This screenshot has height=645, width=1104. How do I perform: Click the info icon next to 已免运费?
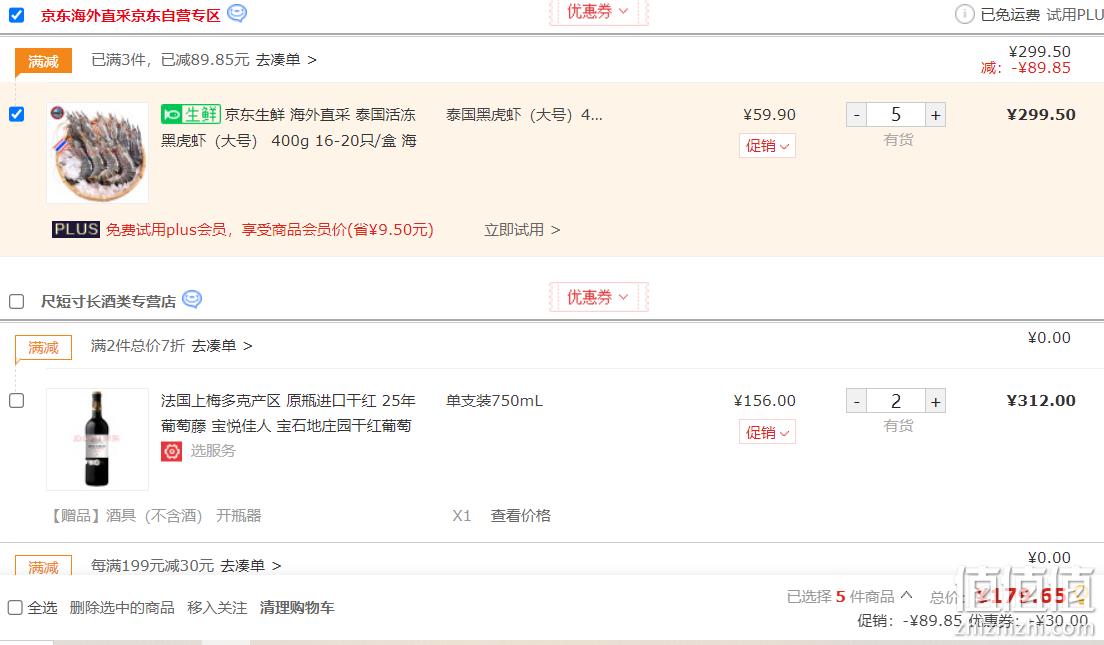click(x=965, y=14)
